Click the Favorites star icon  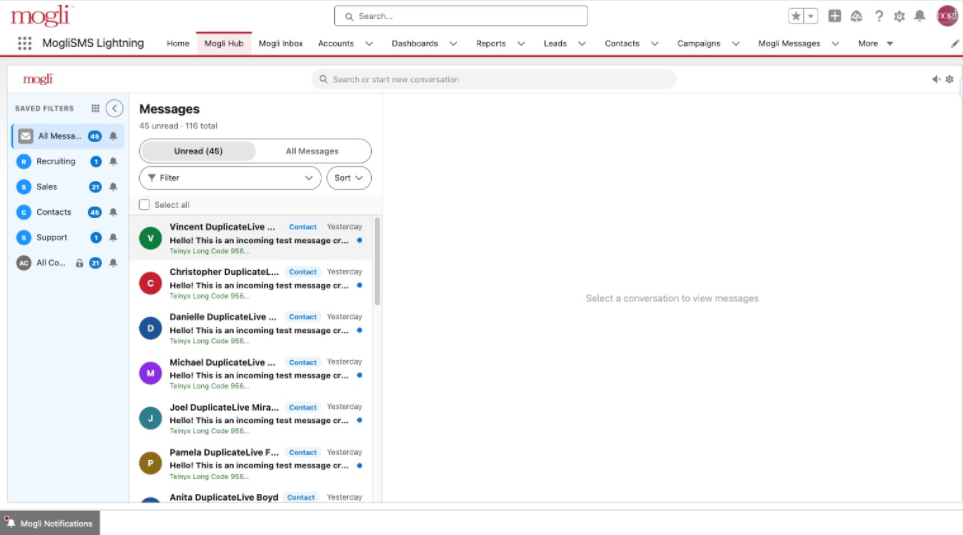(x=796, y=16)
